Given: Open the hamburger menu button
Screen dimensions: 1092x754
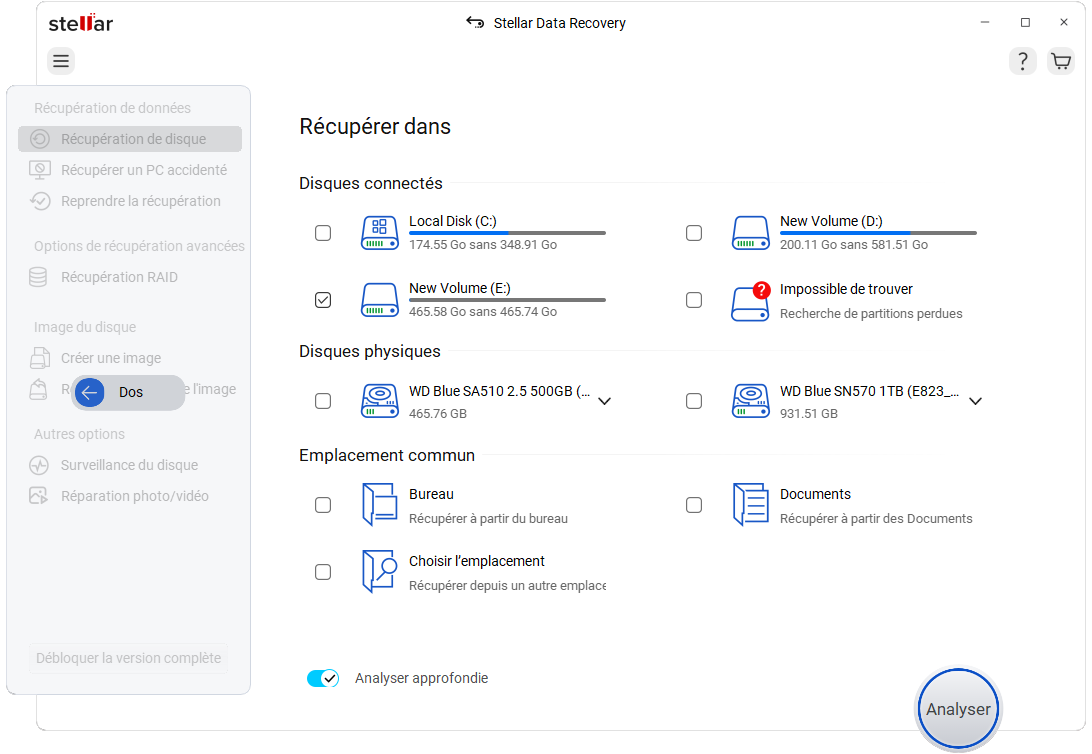Looking at the screenshot, I should (x=61, y=61).
